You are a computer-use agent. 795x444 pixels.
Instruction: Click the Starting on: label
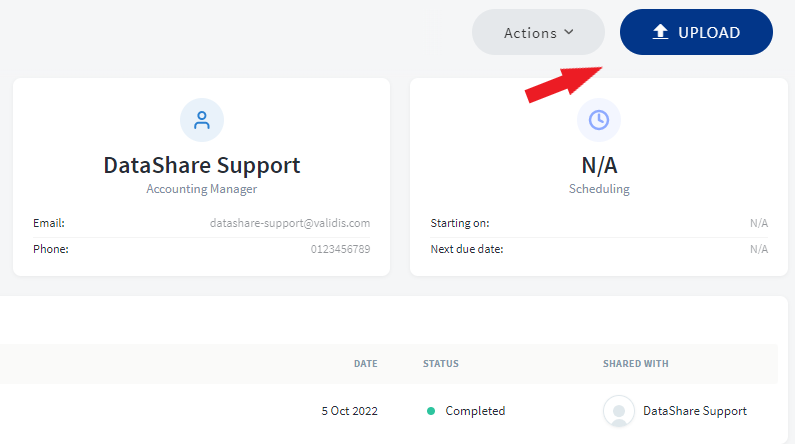(460, 223)
